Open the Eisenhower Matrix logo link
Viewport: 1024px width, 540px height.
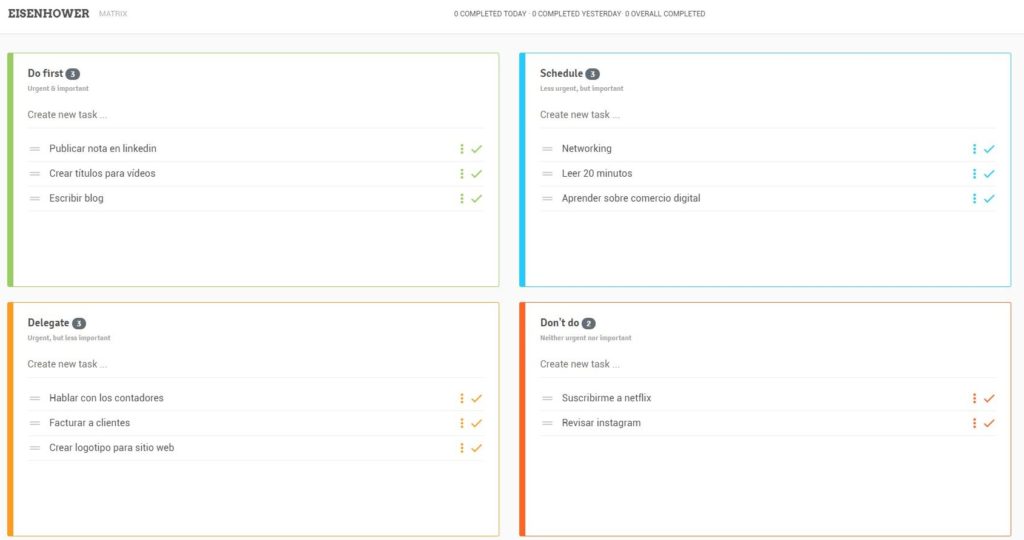[x=48, y=14]
